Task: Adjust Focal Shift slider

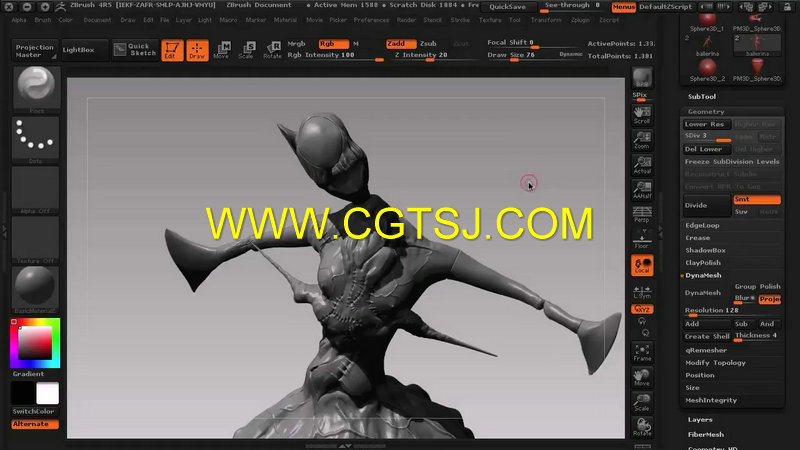Action: (535, 43)
